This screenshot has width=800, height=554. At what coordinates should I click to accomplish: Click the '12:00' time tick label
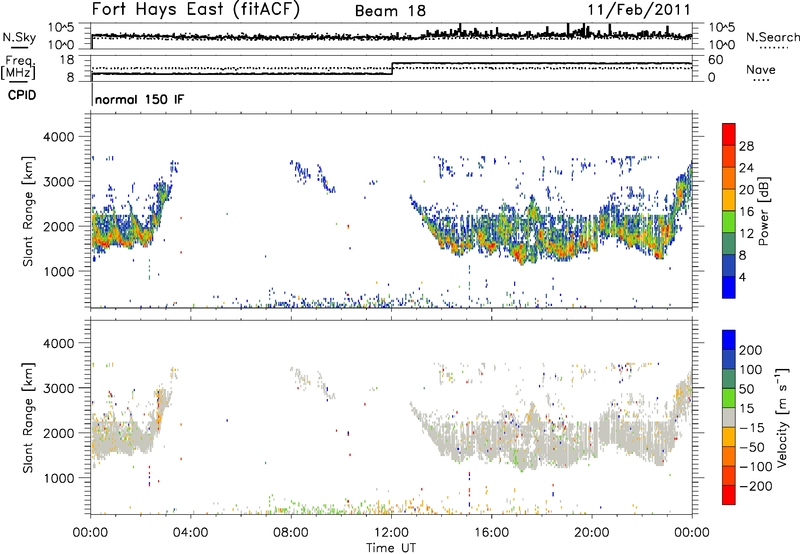[391, 533]
